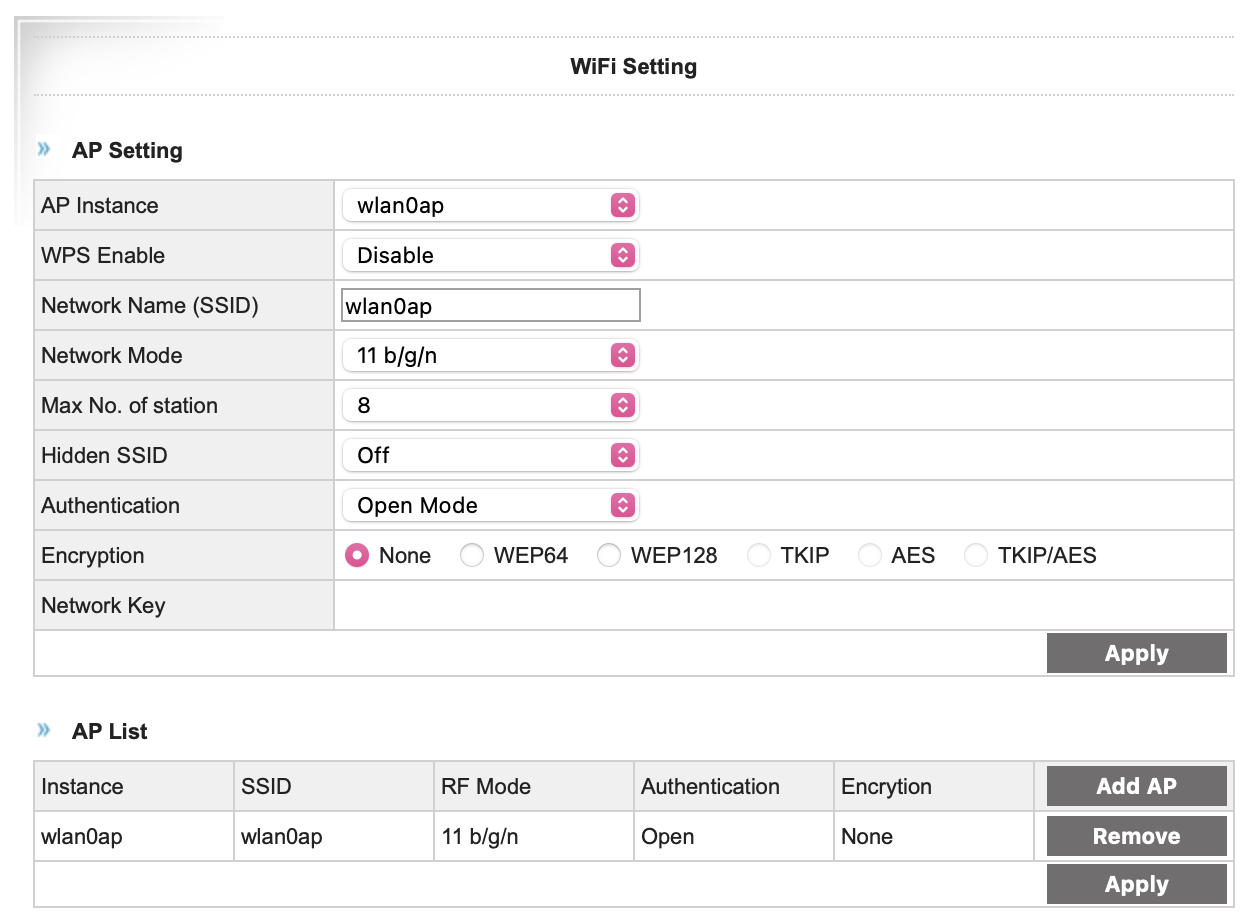Screen dimensions: 1252x924
Task: Click the AP List section arrow icon
Action: click(44, 730)
